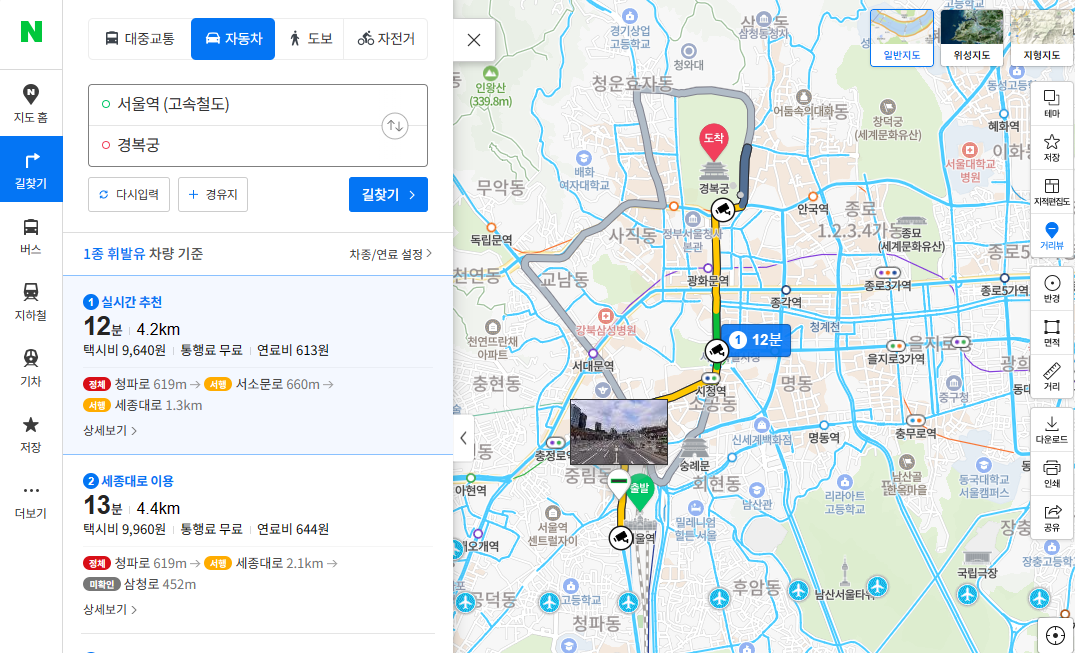Click the 삼청로 452m segment in route 2
Image resolution: width=1075 pixels, height=653 pixels.
140,584
